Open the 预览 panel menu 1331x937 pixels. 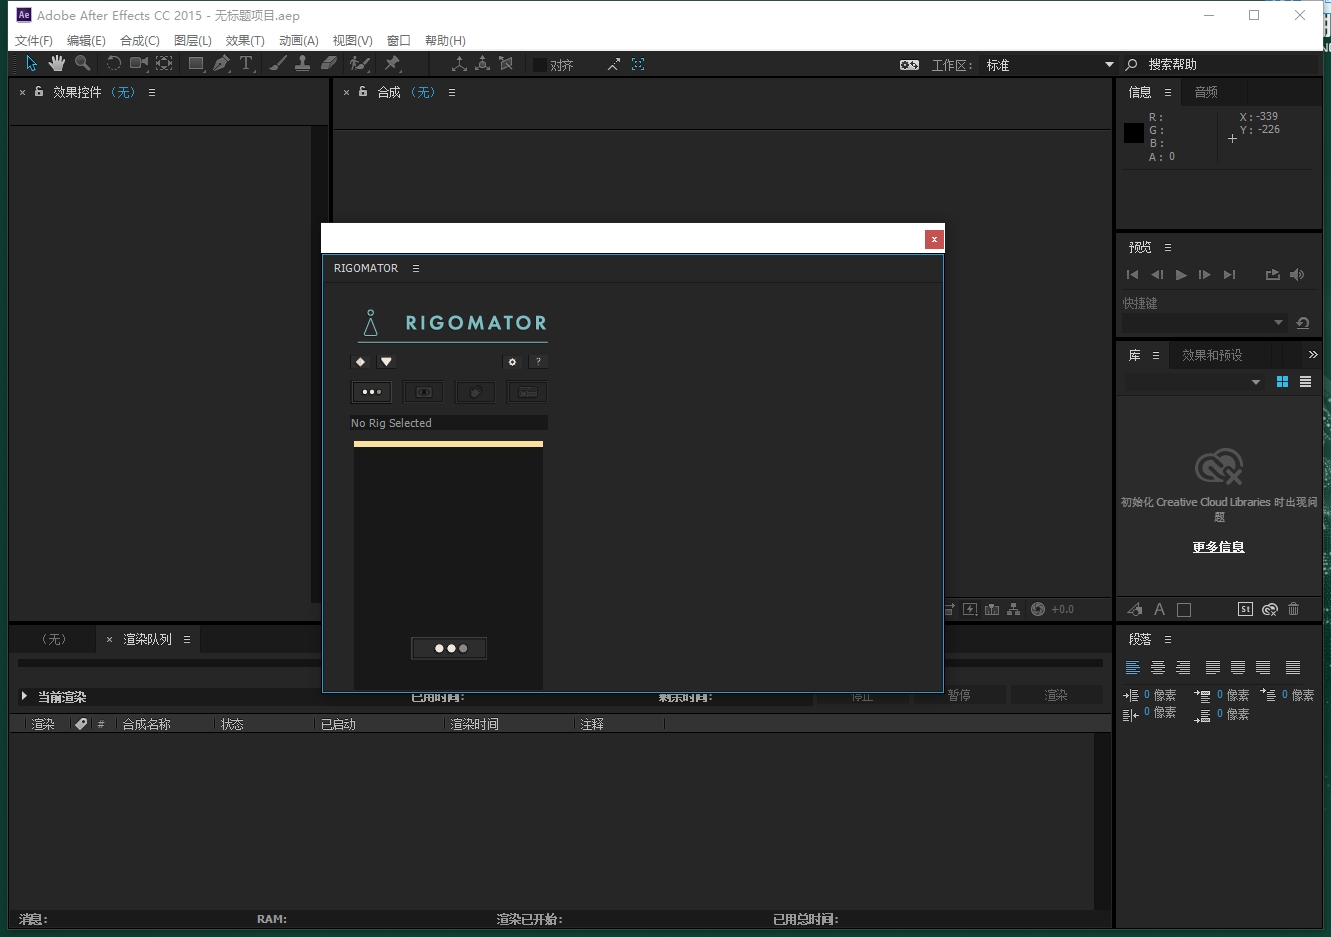pos(1167,247)
